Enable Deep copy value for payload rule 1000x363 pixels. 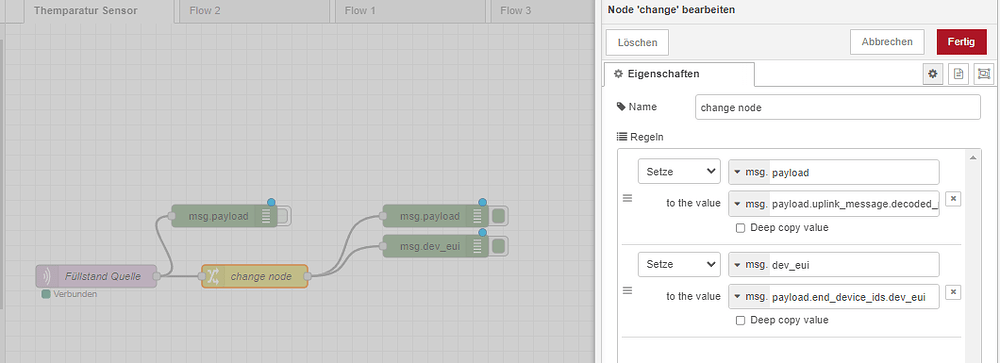click(x=740, y=228)
